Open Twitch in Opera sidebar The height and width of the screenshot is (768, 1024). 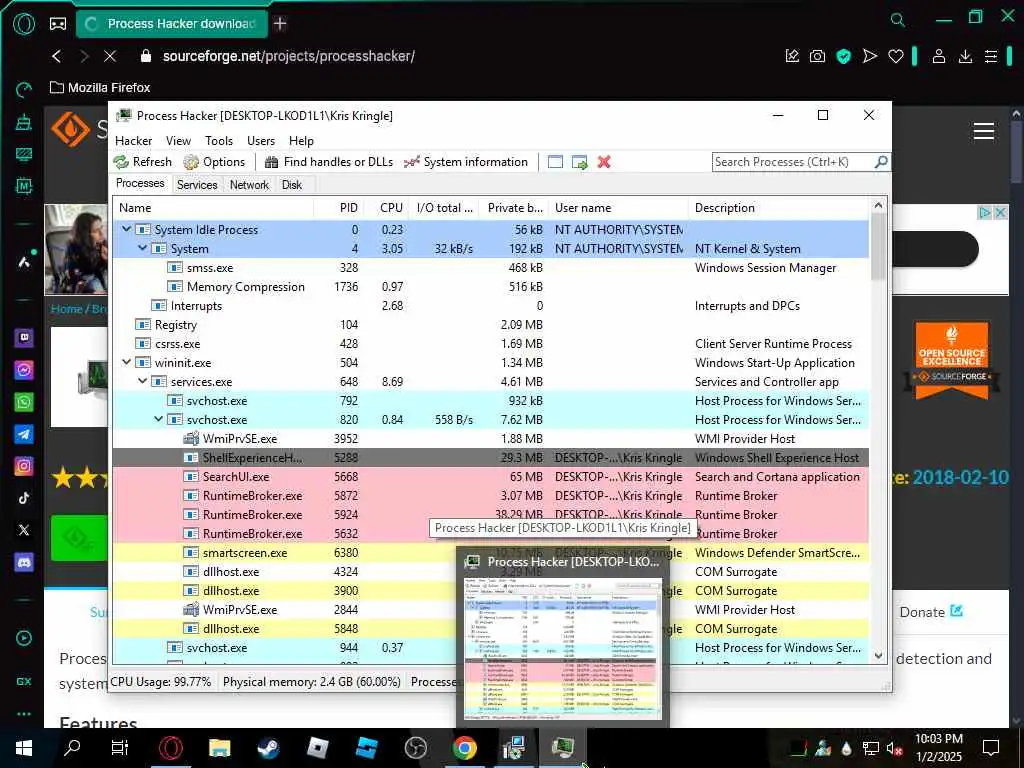point(24,338)
